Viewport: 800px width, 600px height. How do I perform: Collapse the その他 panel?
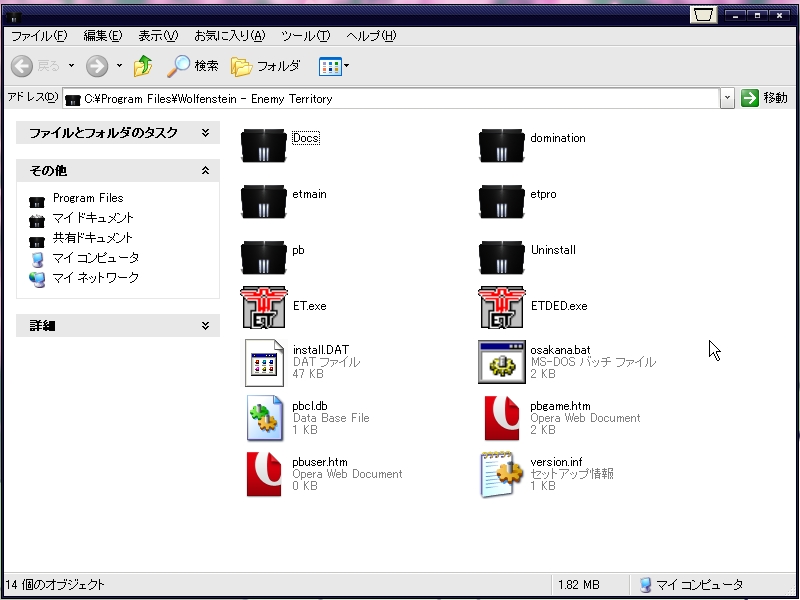[x=118, y=170]
